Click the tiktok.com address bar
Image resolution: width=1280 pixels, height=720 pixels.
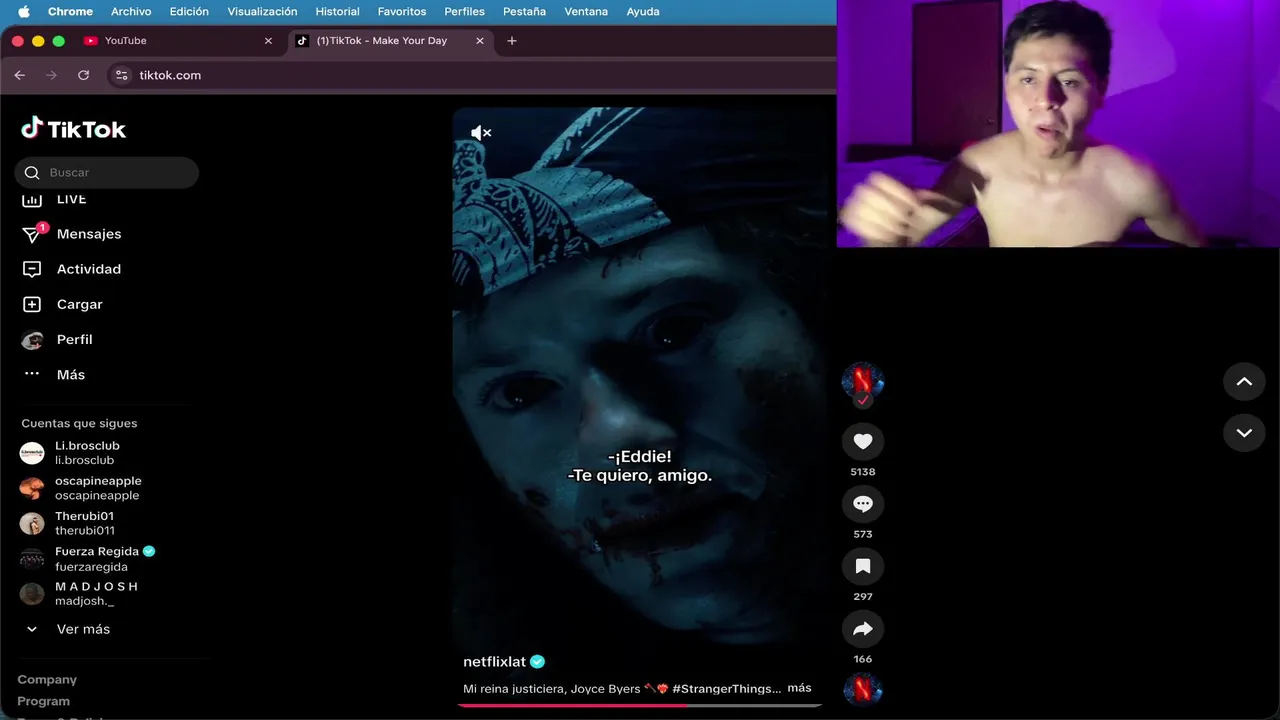click(470, 75)
